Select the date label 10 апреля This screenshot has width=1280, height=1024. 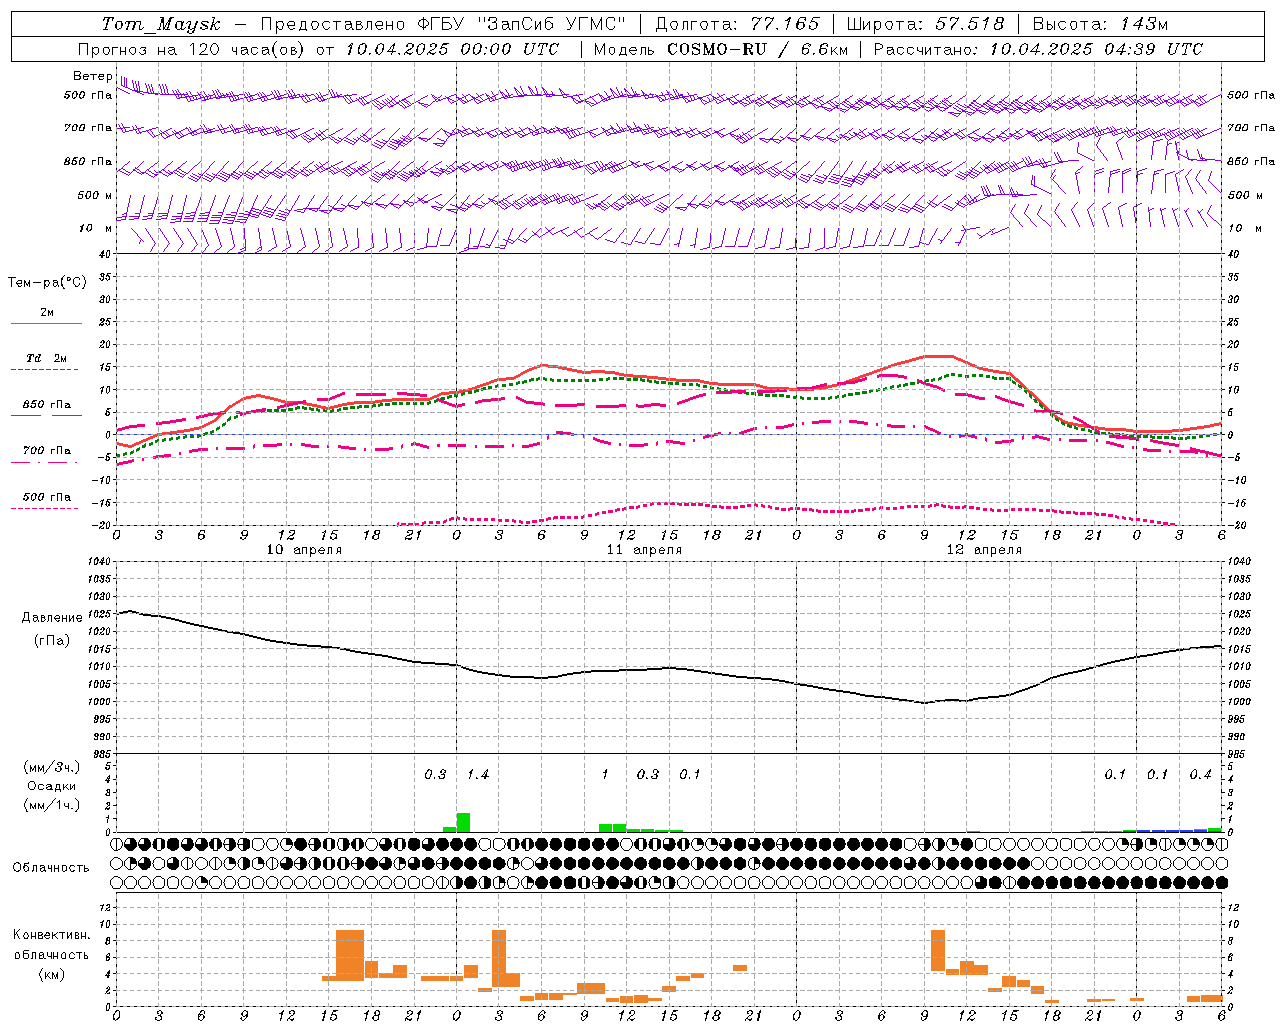pyautogui.click(x=304, y=550)
